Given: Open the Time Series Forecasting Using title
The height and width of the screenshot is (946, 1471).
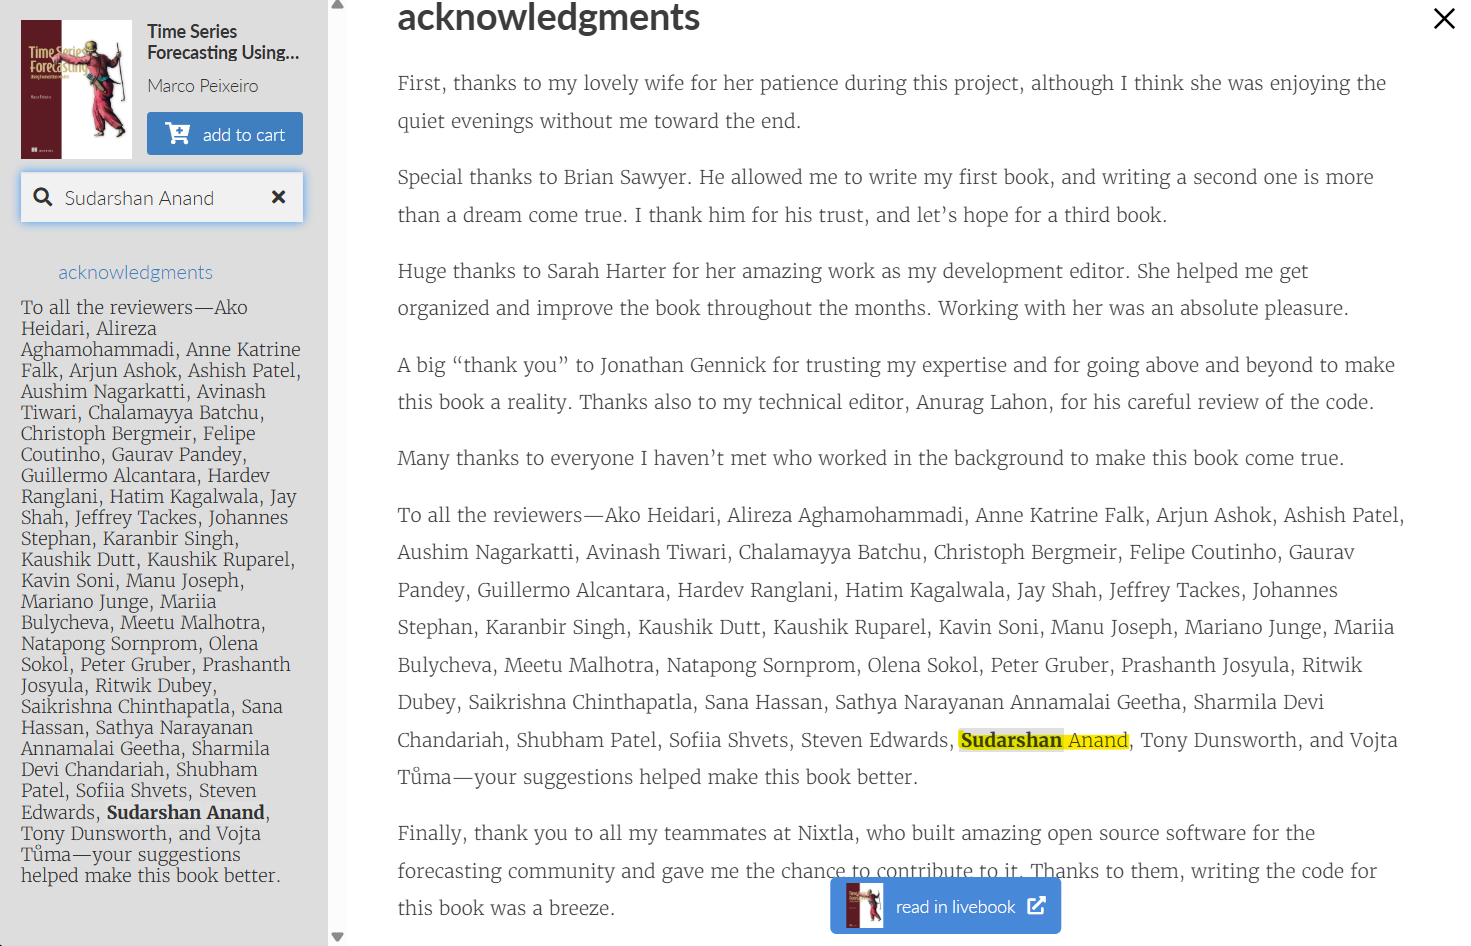Looking at the screenshot, I should coord(223,42).
